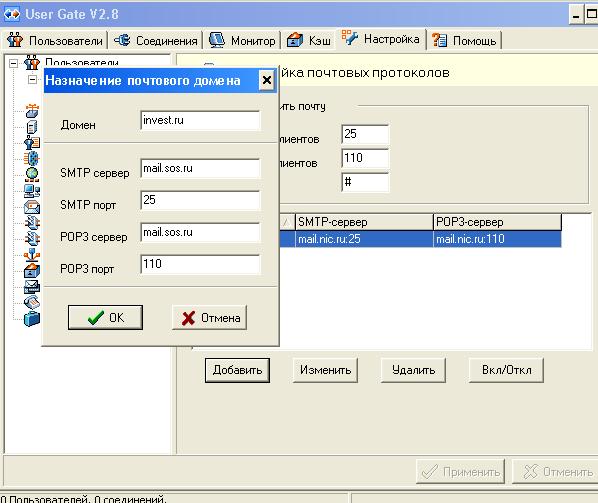598x503 pixels.
Task: Click the Помощь question-mark icon in toolbar
Action: [439, 40]
